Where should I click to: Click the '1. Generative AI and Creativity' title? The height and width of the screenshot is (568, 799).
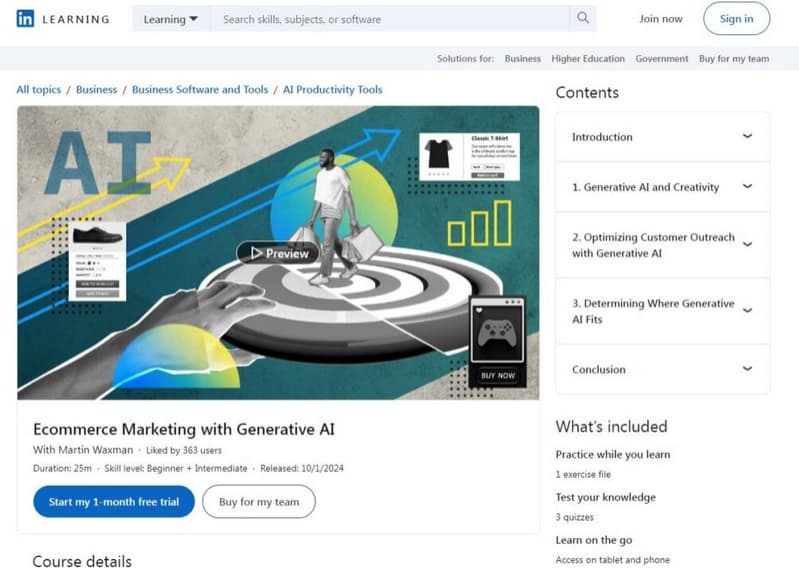[645, 187]
